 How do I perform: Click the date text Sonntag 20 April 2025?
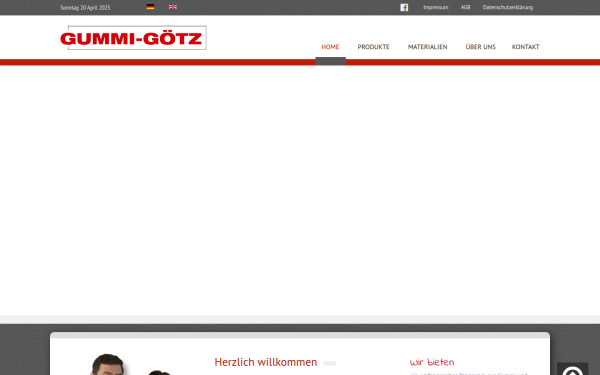coord(85,8)
